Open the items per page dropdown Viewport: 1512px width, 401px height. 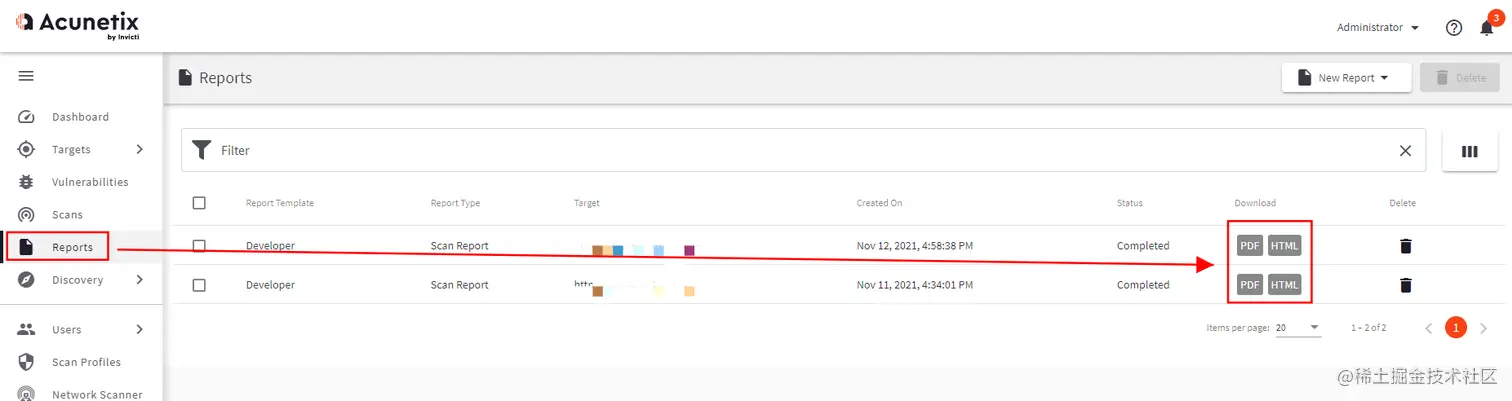pos(1298,328)
